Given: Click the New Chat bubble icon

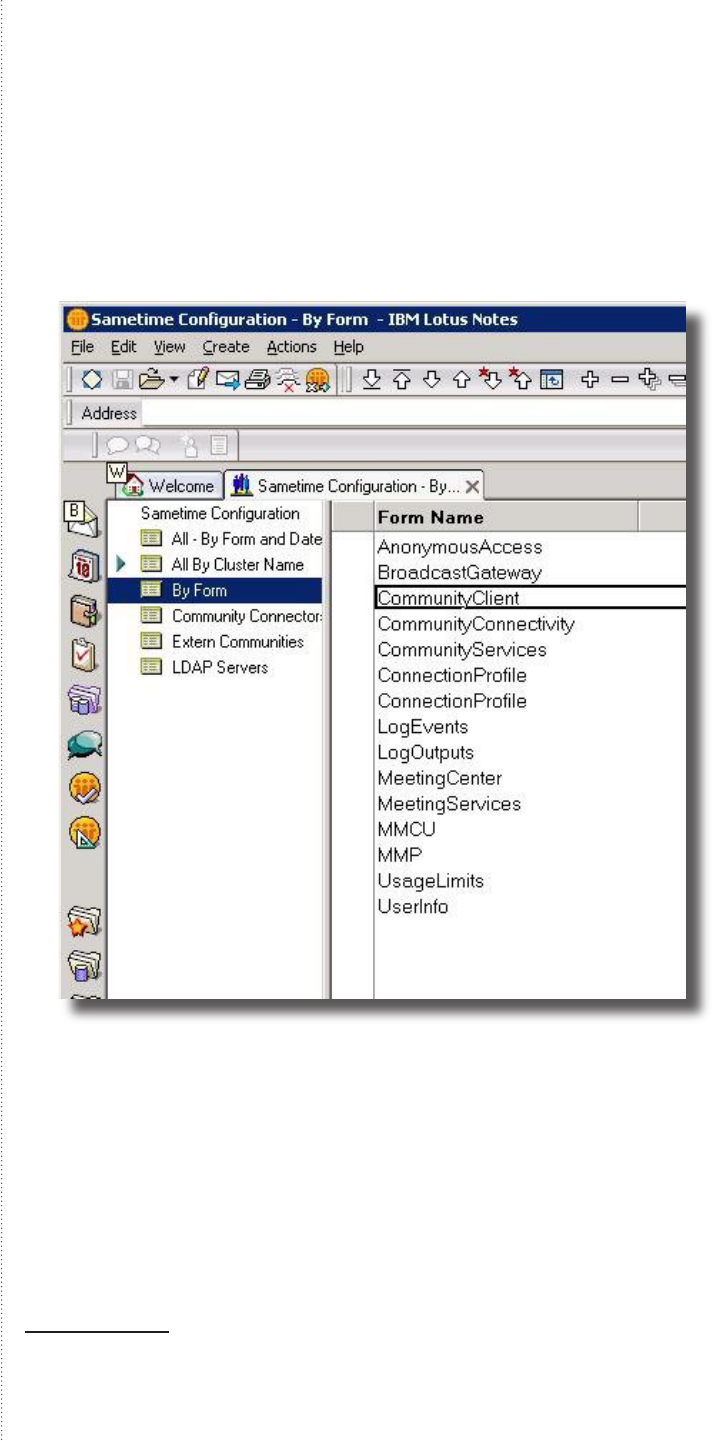Looking at the screenshot, I should [119, 444].
